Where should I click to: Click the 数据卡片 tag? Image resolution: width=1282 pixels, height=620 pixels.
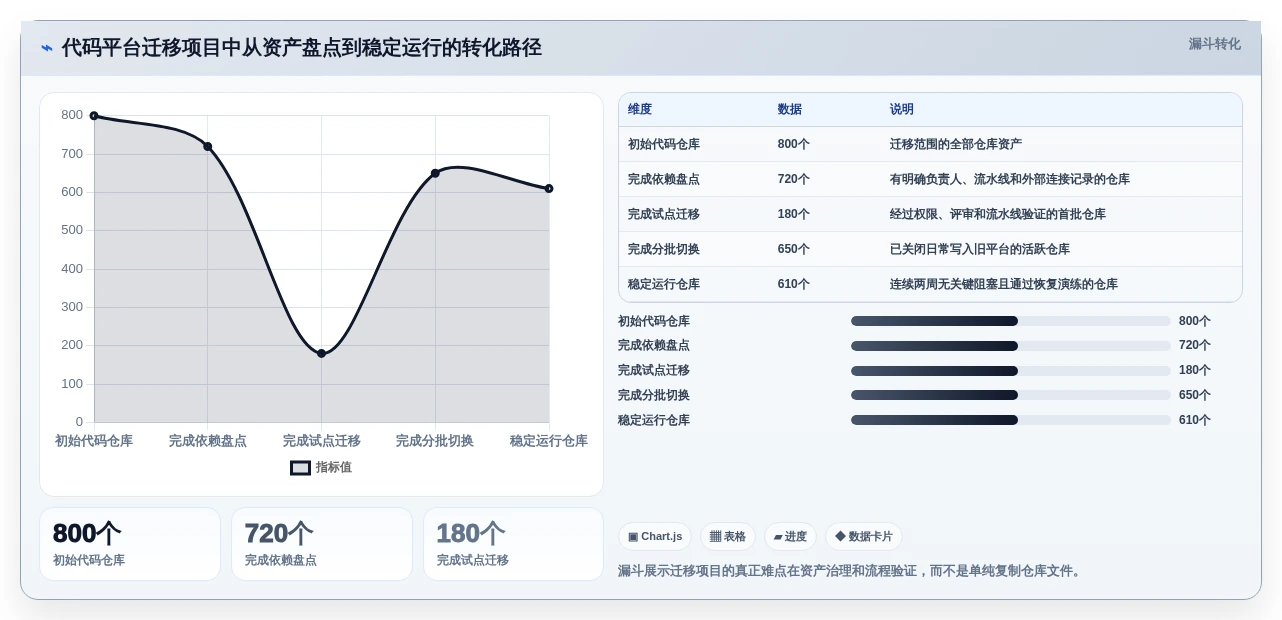click(x=863, y=536)
